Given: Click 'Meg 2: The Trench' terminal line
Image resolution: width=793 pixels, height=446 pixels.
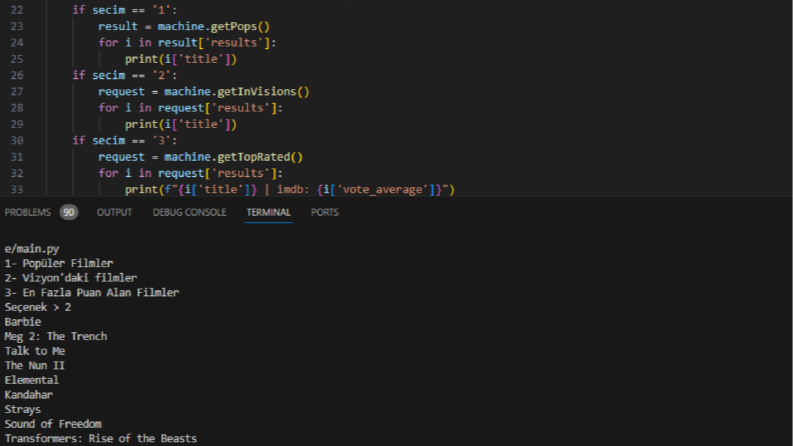Looking at the screenshot, I should coord(56,337).
